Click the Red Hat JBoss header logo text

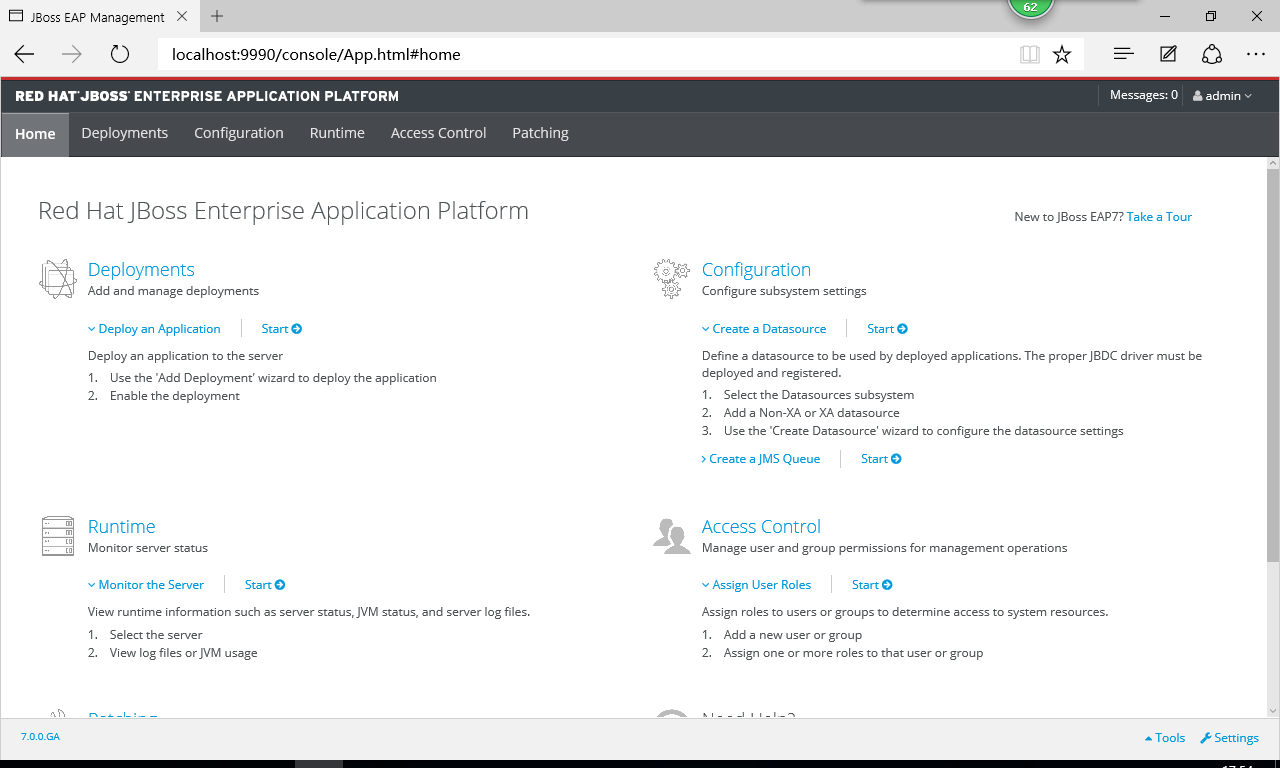click(207, 96)
